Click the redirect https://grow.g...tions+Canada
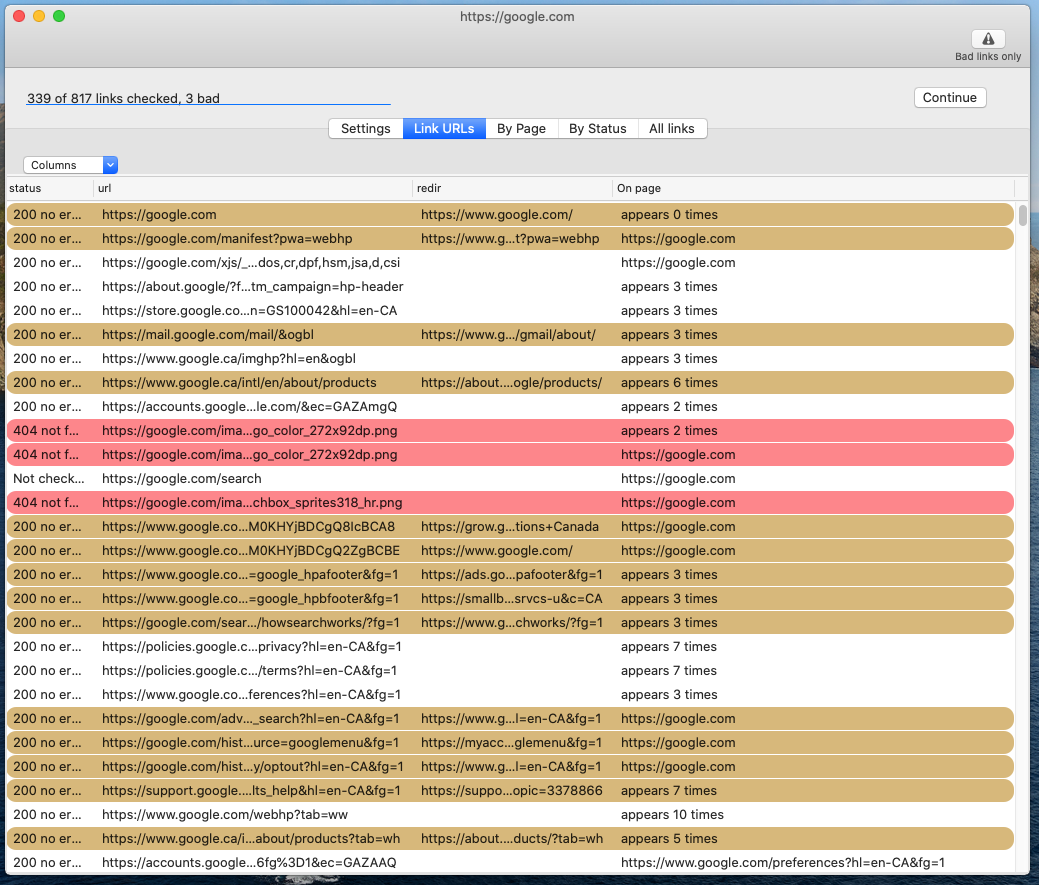 [510, 527]
